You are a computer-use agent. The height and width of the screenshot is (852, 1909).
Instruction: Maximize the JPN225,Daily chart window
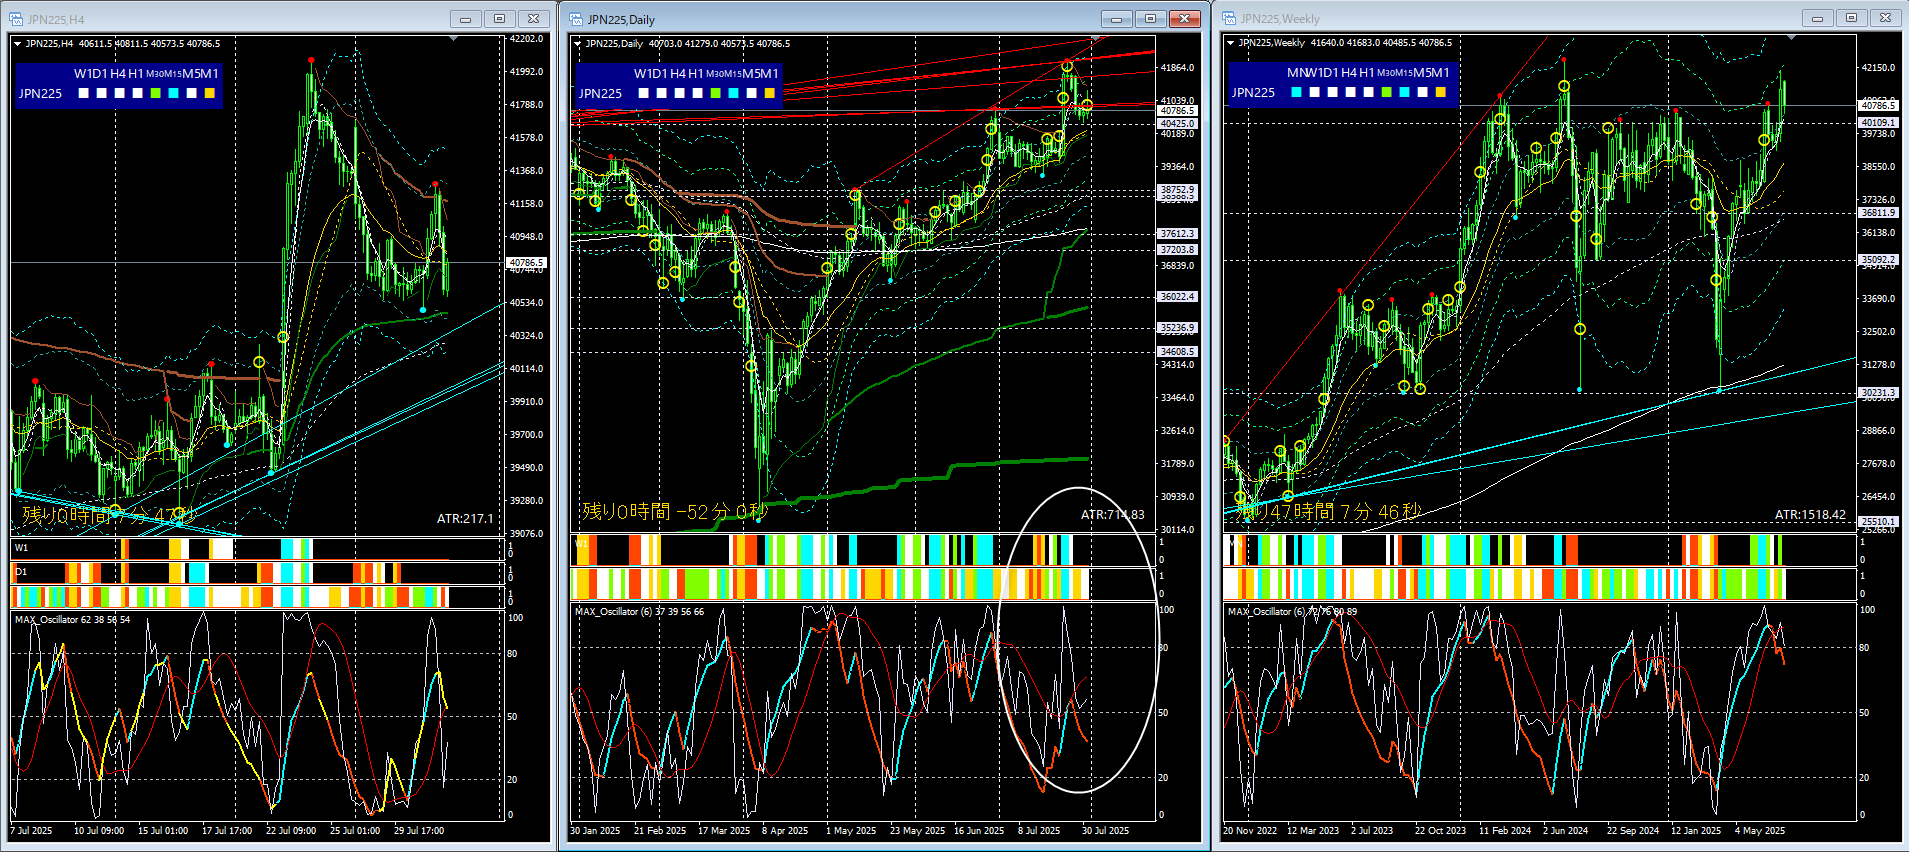pyautogui.click(x=1150, y=19)
